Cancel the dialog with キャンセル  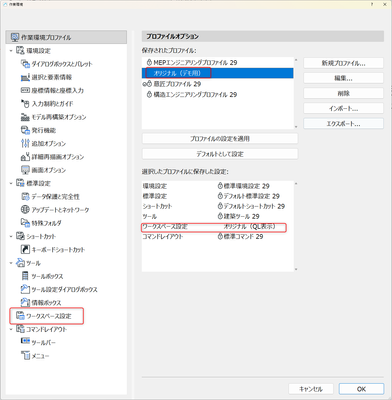click(311, 389)
